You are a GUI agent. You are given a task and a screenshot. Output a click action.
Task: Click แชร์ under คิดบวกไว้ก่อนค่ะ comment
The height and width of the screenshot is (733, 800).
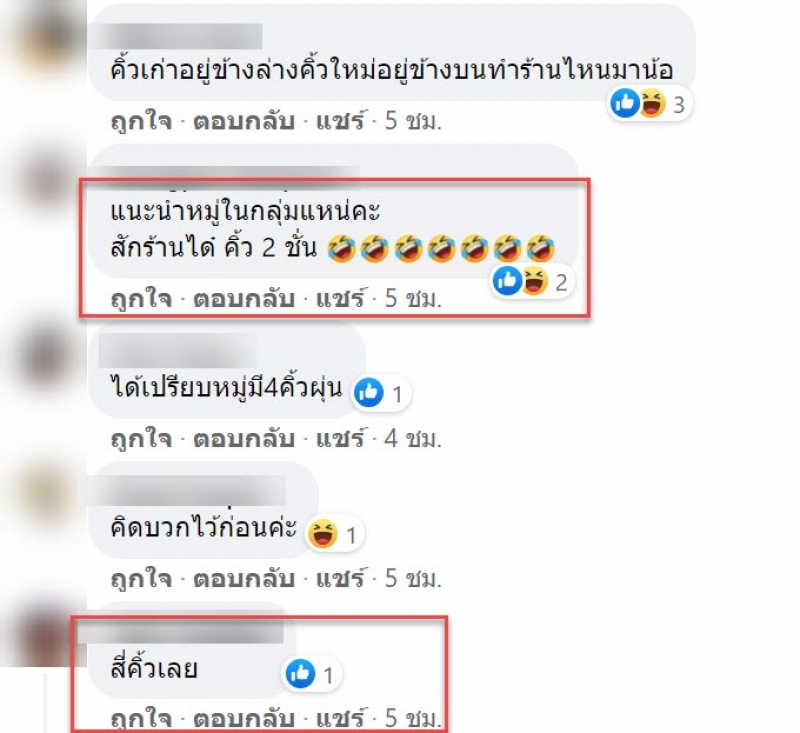point(340,579)
